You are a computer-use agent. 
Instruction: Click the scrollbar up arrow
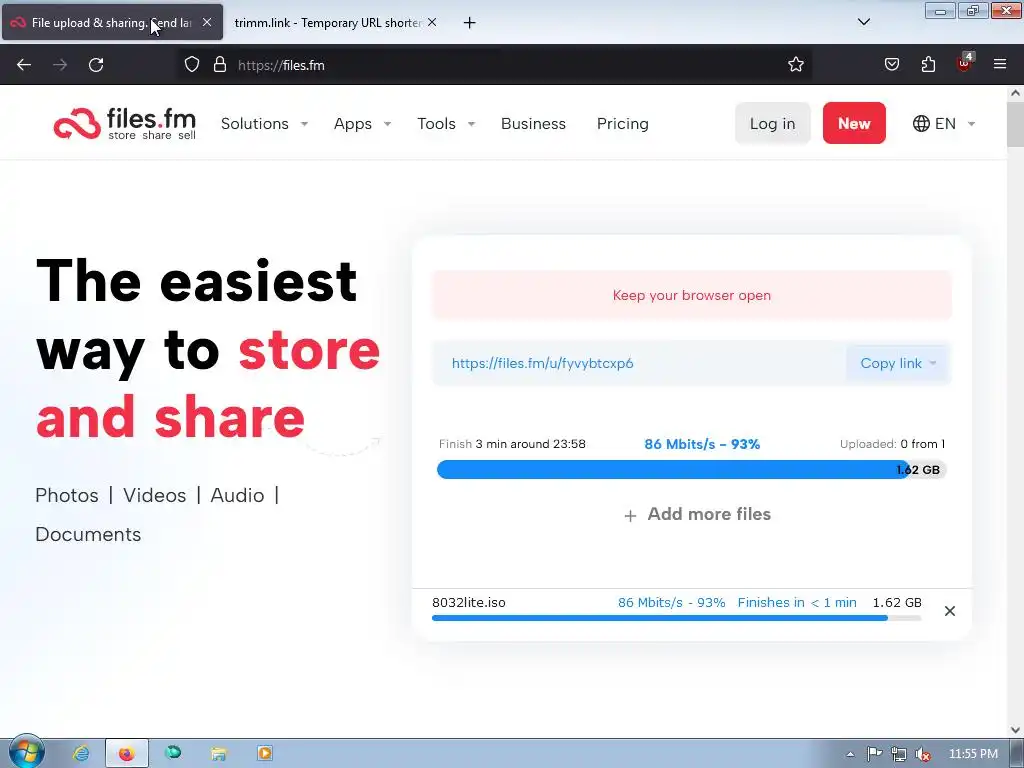point(1015,93)
